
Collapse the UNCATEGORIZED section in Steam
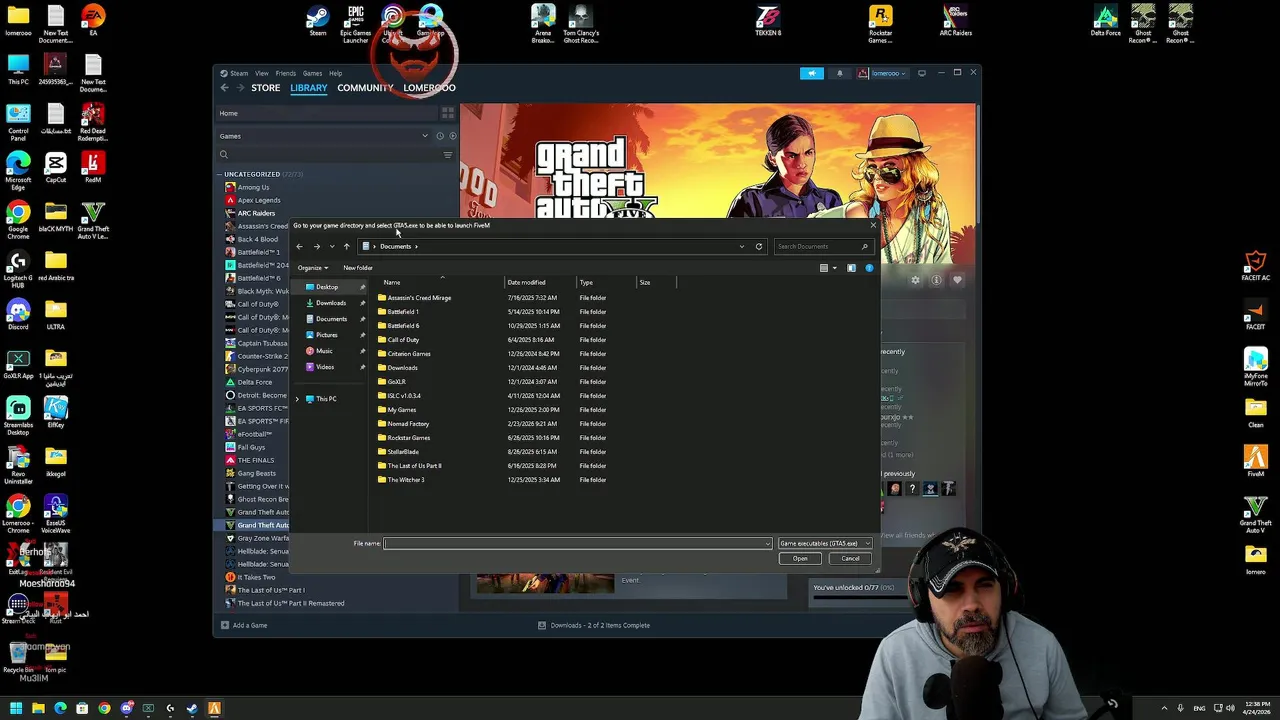click(220, 174)
